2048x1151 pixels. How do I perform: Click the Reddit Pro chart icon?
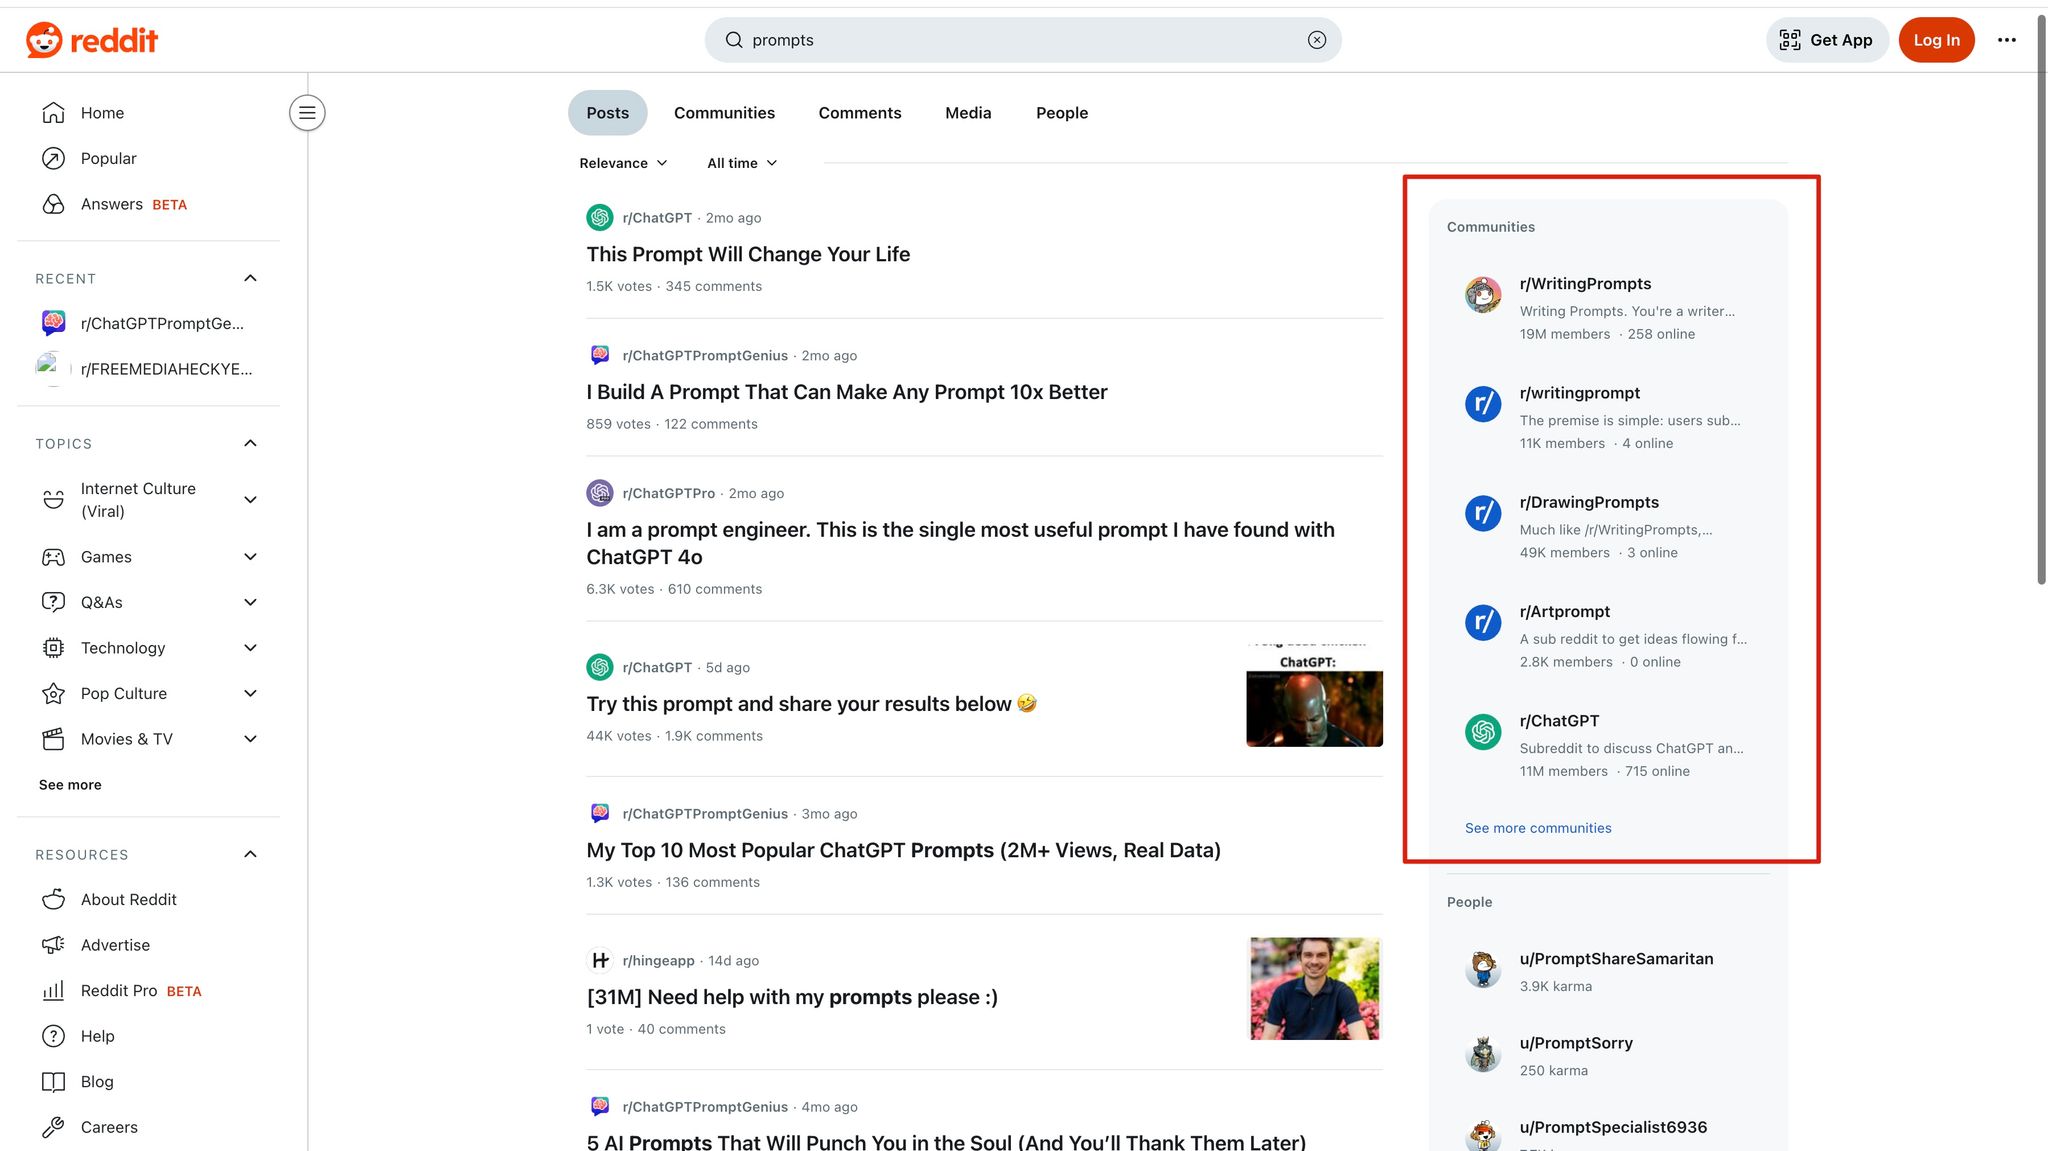pyautogui.click(x=53, y=990)
